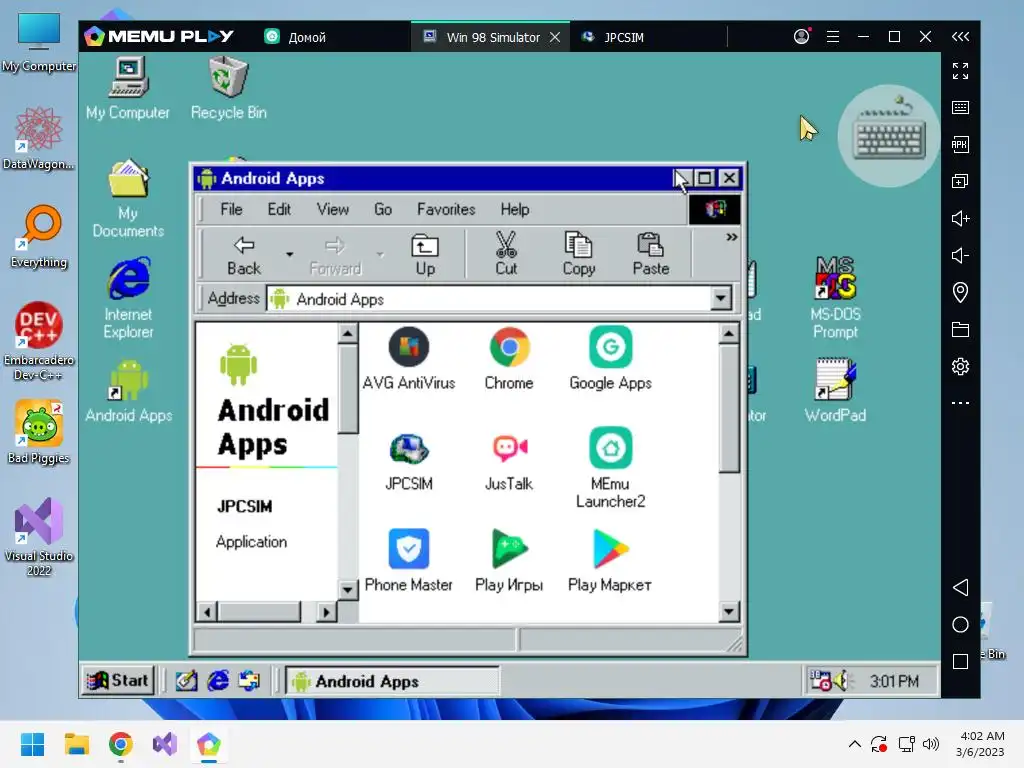Click the Task Scheduler tray icon

tap(820, 680)
